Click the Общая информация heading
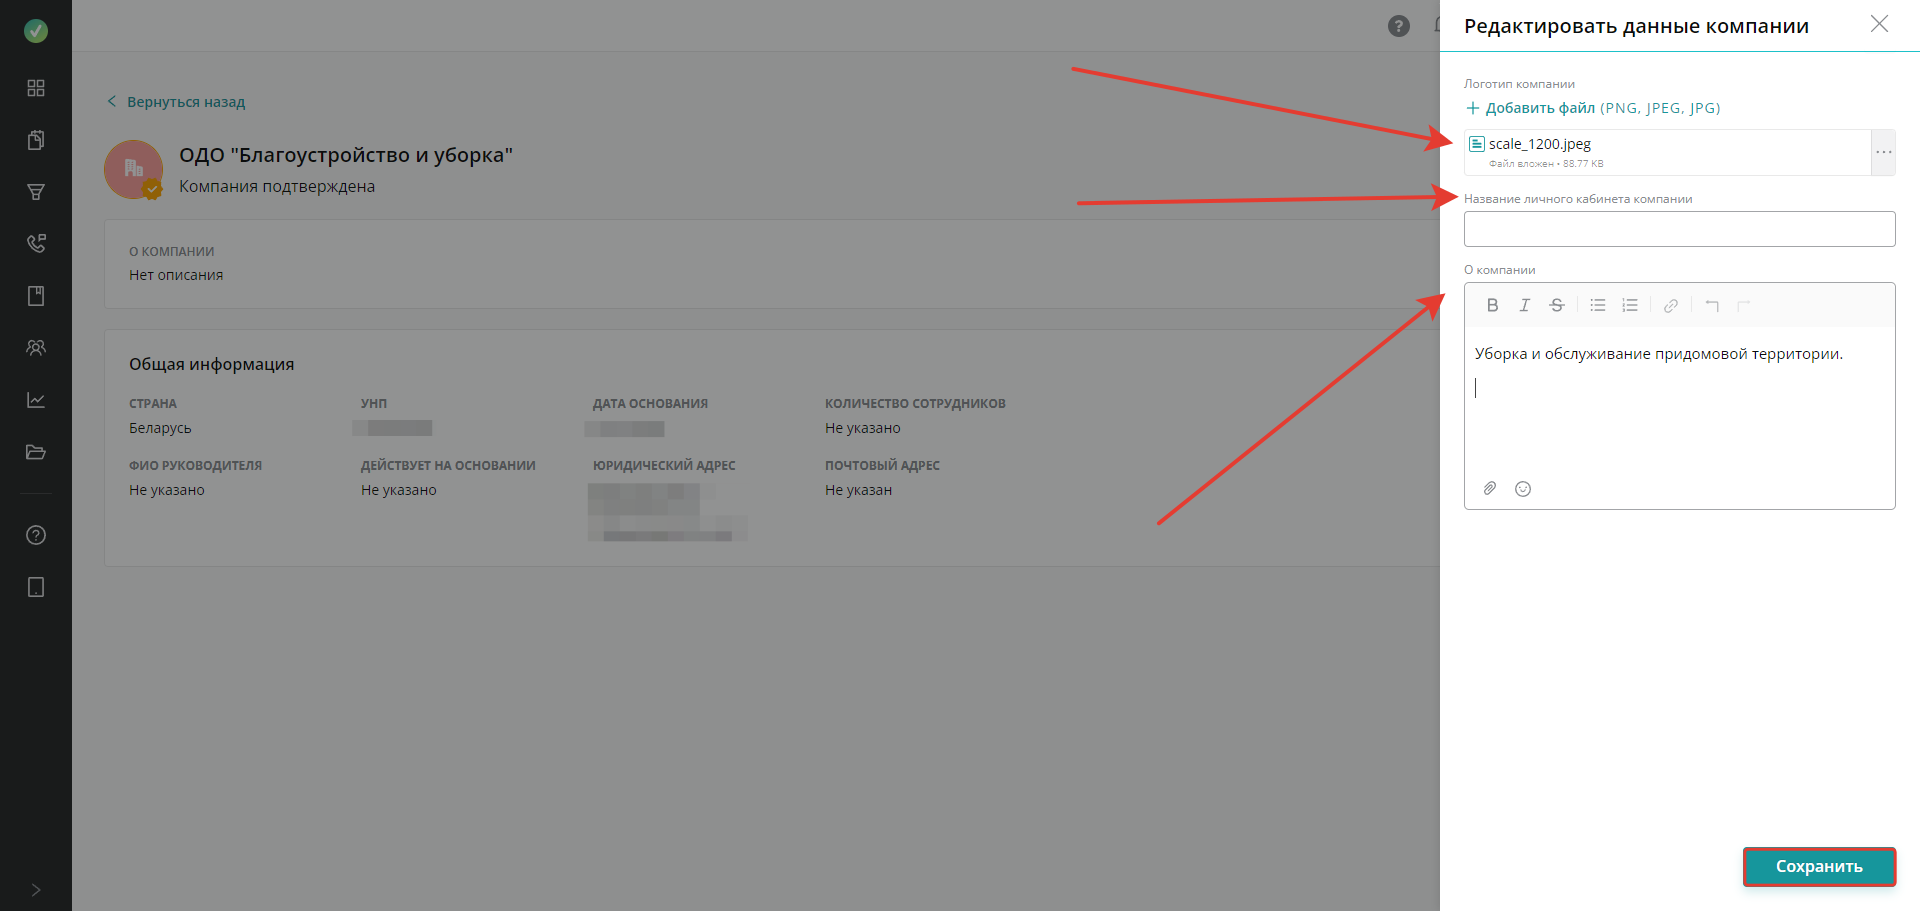 coord(211,364)
